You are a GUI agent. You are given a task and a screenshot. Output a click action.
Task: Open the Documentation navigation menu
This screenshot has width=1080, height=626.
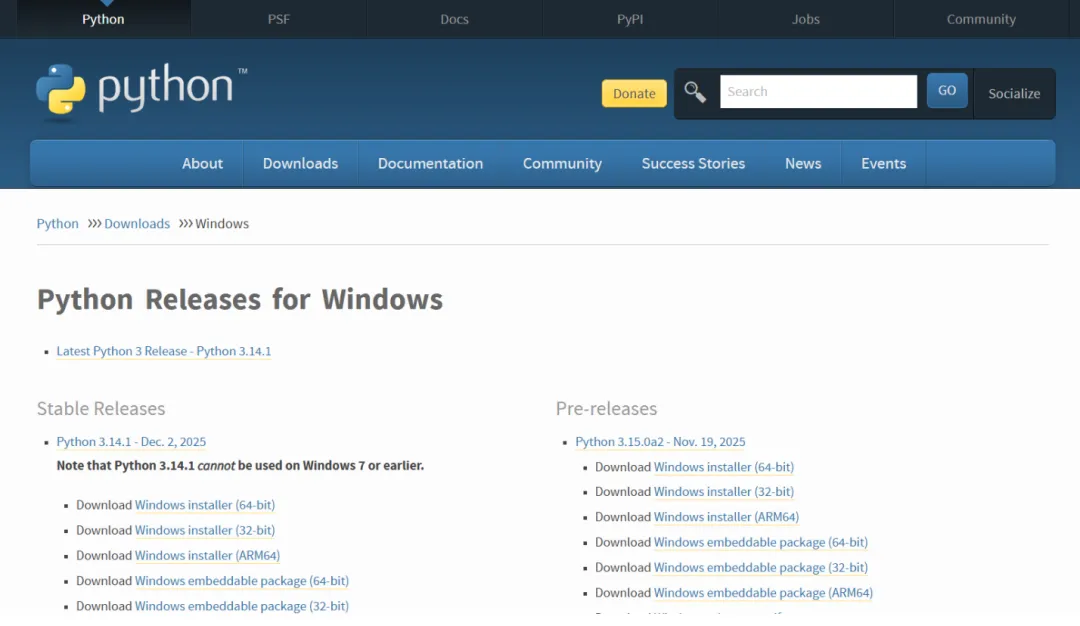[430, 163]
